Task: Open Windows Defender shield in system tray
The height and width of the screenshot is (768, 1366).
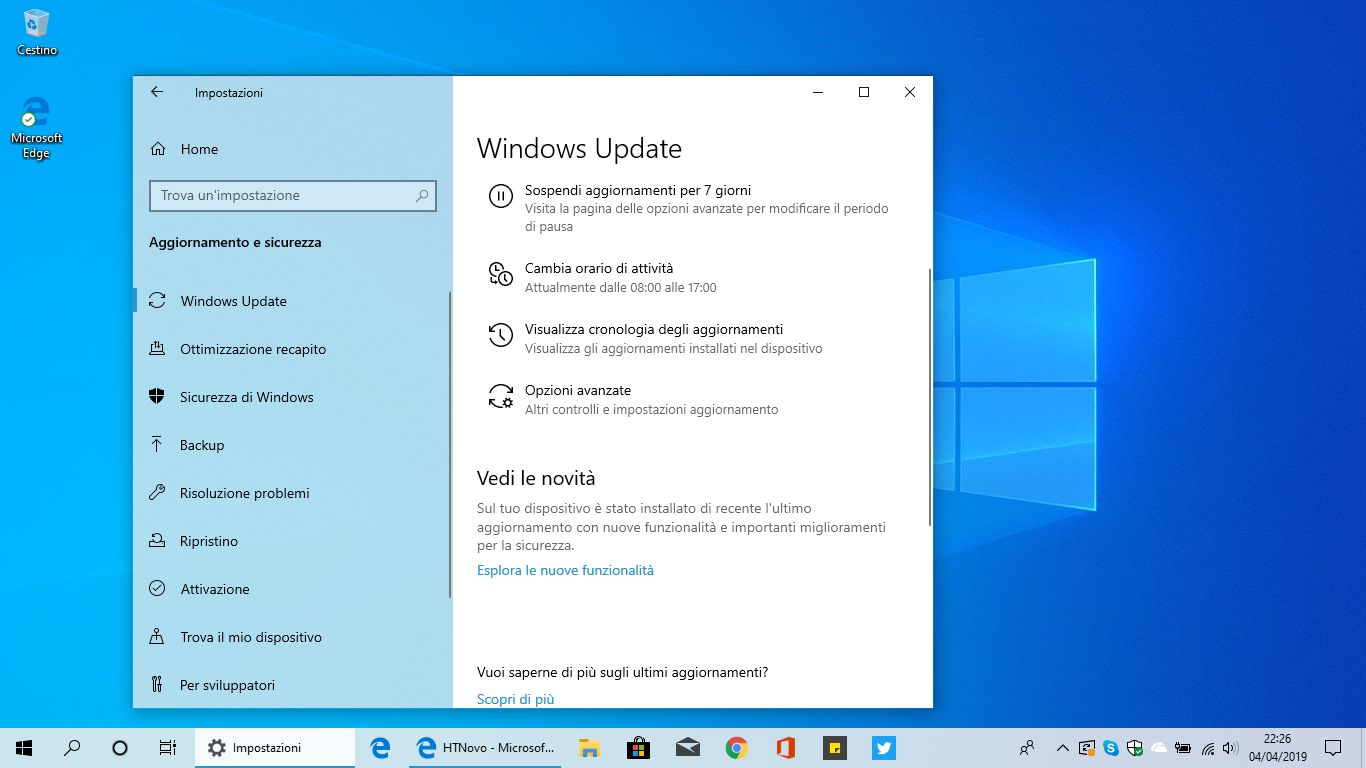Action: pos(1135,747)
